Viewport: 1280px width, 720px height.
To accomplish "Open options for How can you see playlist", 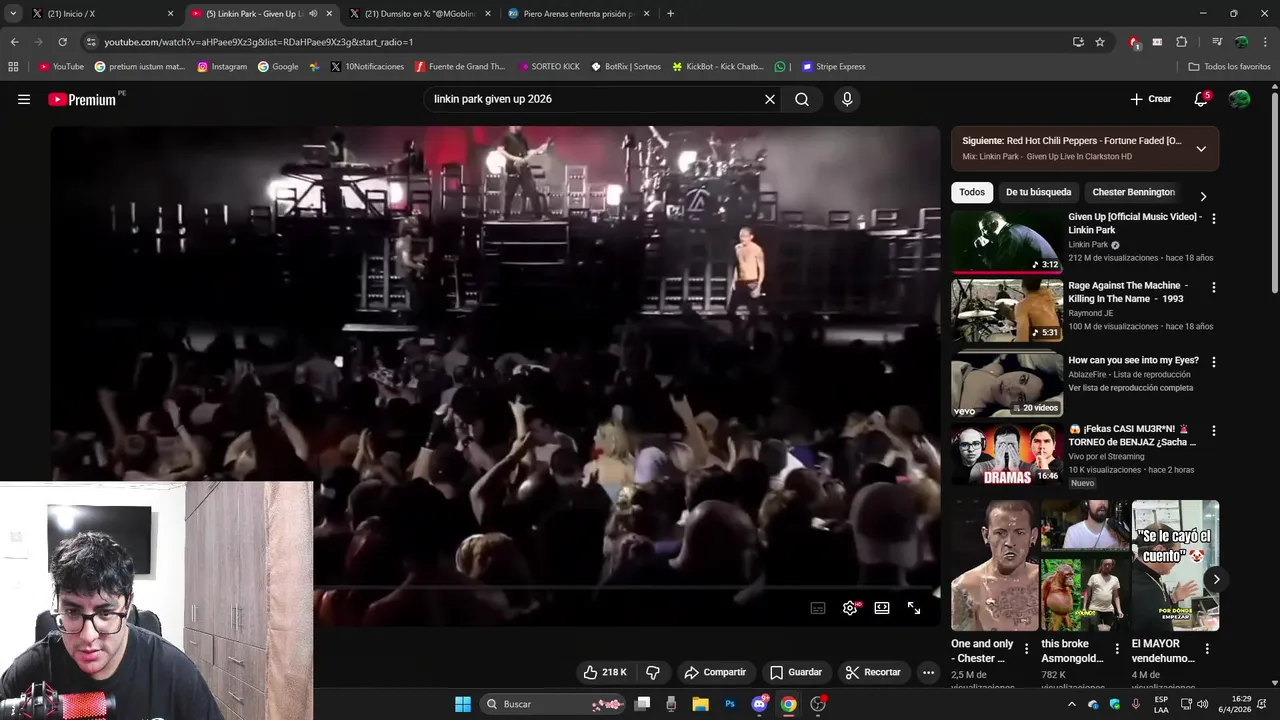I will tap(1214, 362).
